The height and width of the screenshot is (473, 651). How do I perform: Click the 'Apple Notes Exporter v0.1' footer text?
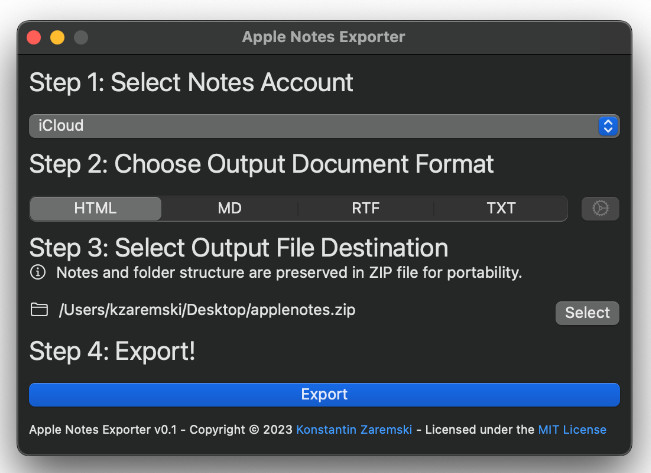click(103, 430)
